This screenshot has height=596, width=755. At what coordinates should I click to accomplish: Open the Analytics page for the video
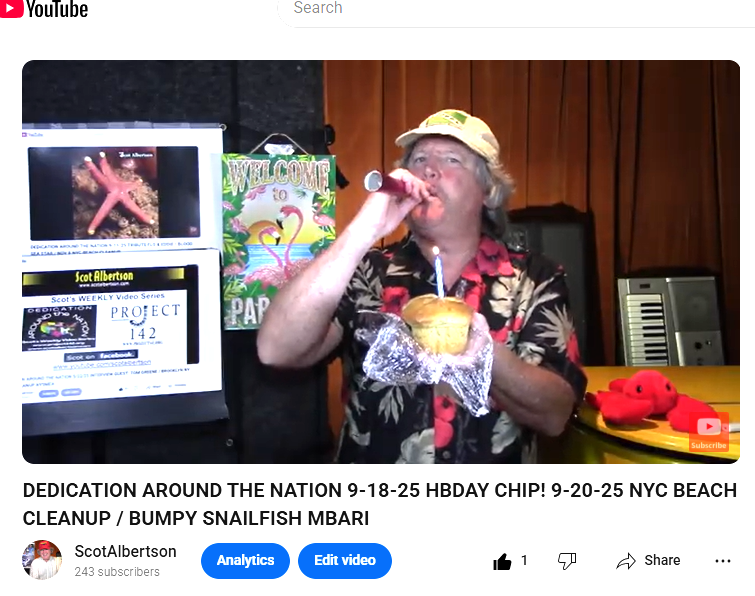click(x=245, y=560)
